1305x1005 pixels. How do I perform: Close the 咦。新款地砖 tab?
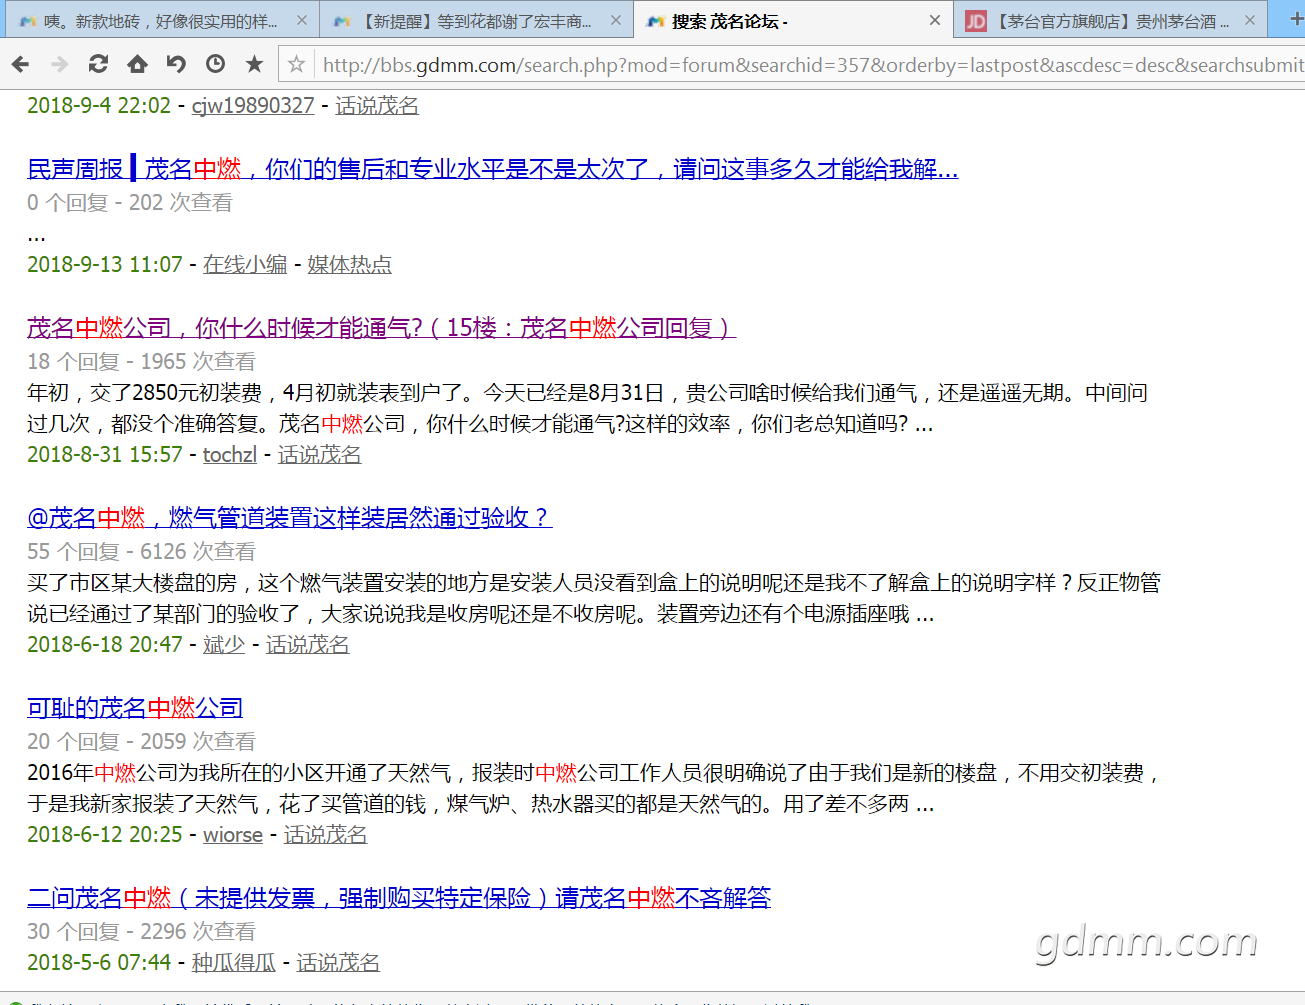302,20
